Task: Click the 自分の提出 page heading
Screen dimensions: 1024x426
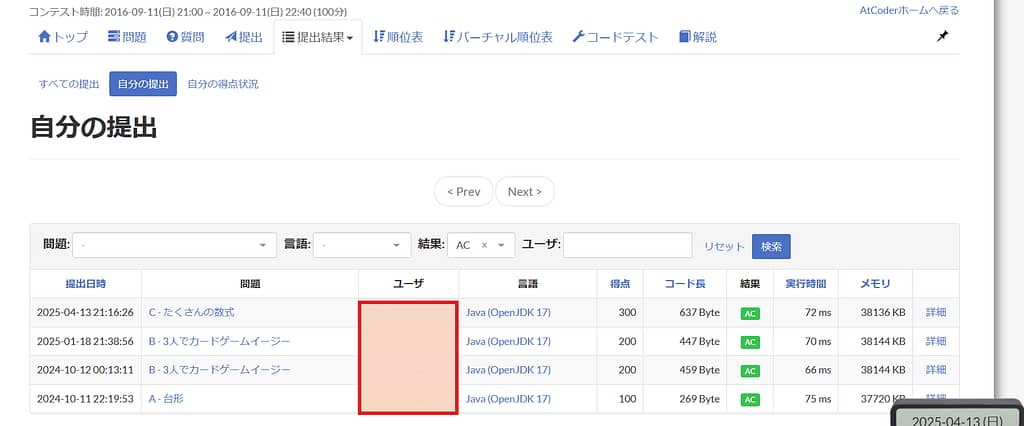Action: 94,128
